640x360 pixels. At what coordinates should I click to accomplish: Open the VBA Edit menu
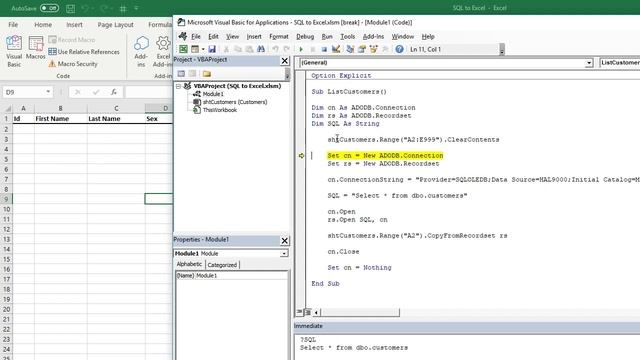coord(213,36)
